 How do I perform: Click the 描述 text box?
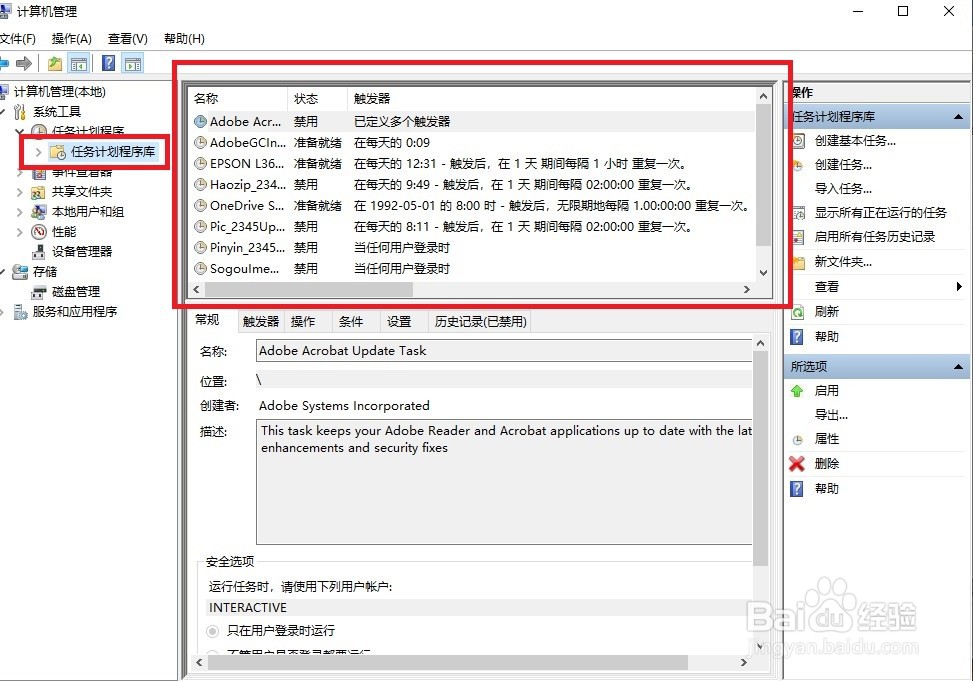[504, 482]
